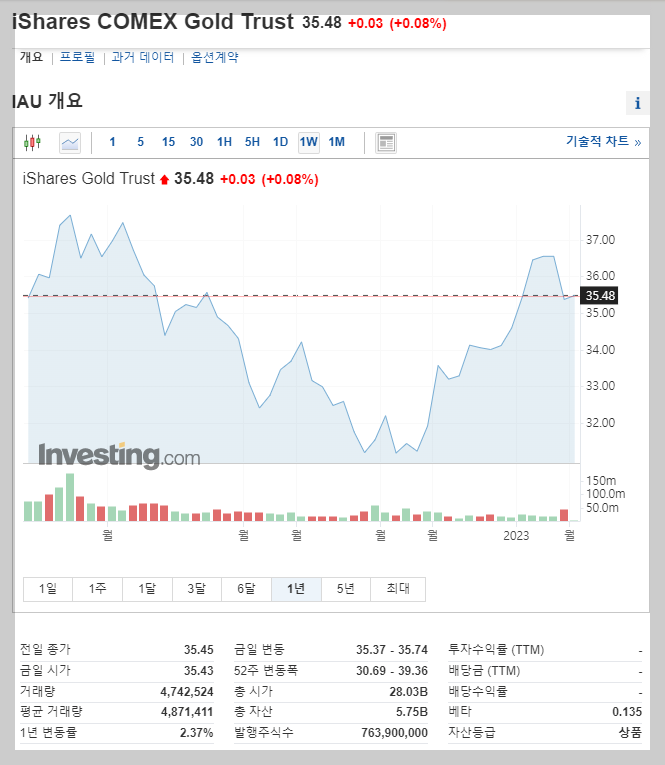Go to the 프로필 tab
Viewport: 665px width, 765px height.
(78, 57)
